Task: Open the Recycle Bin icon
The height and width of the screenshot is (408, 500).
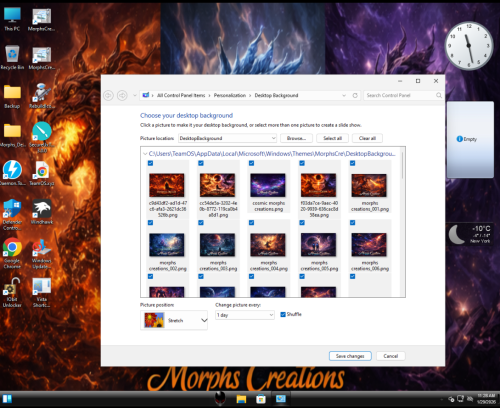Action: tap(12, 57)
